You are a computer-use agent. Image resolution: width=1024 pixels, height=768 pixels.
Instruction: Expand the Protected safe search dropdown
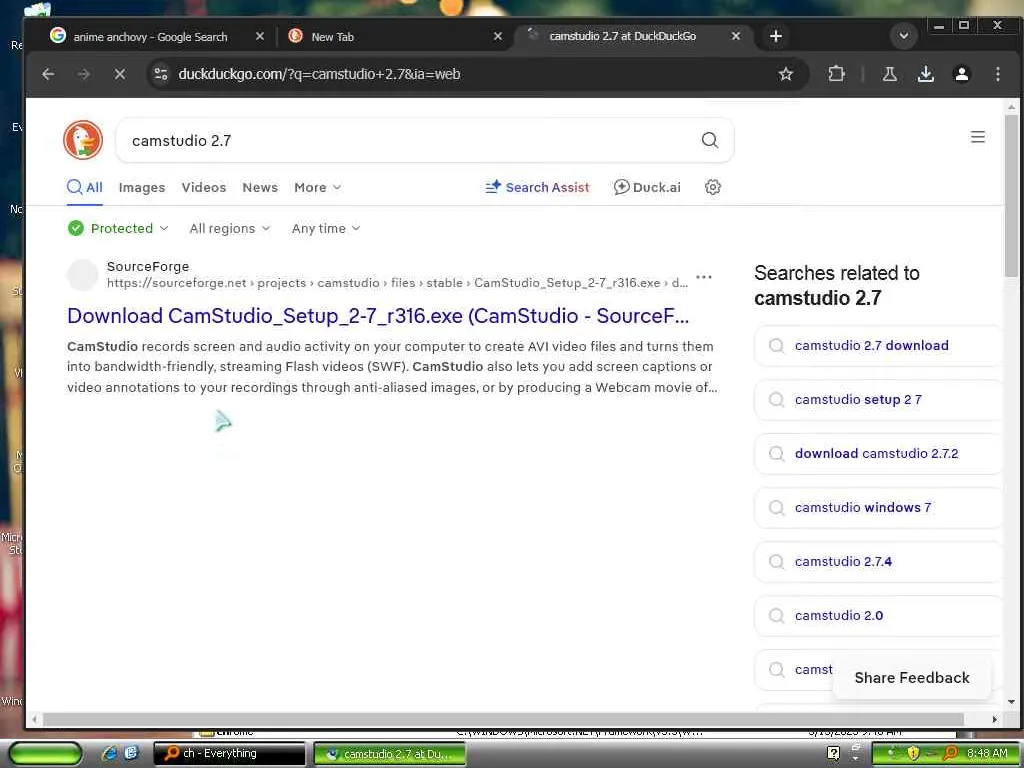coord(118,228)
